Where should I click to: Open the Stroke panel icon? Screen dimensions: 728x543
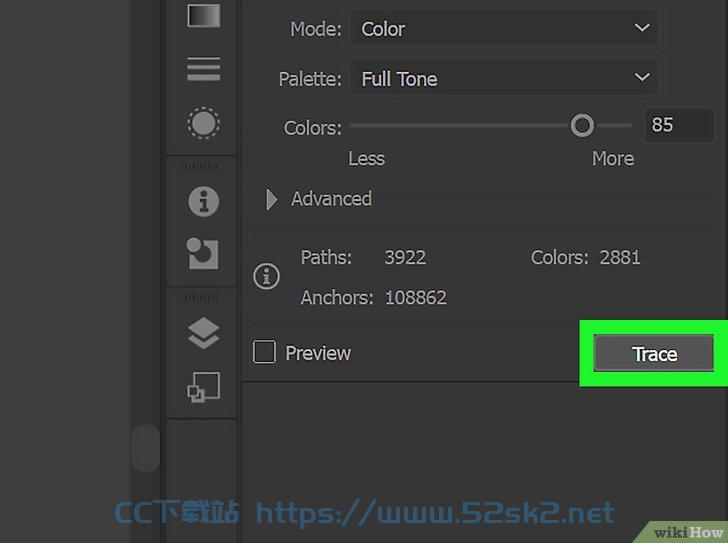203,69
